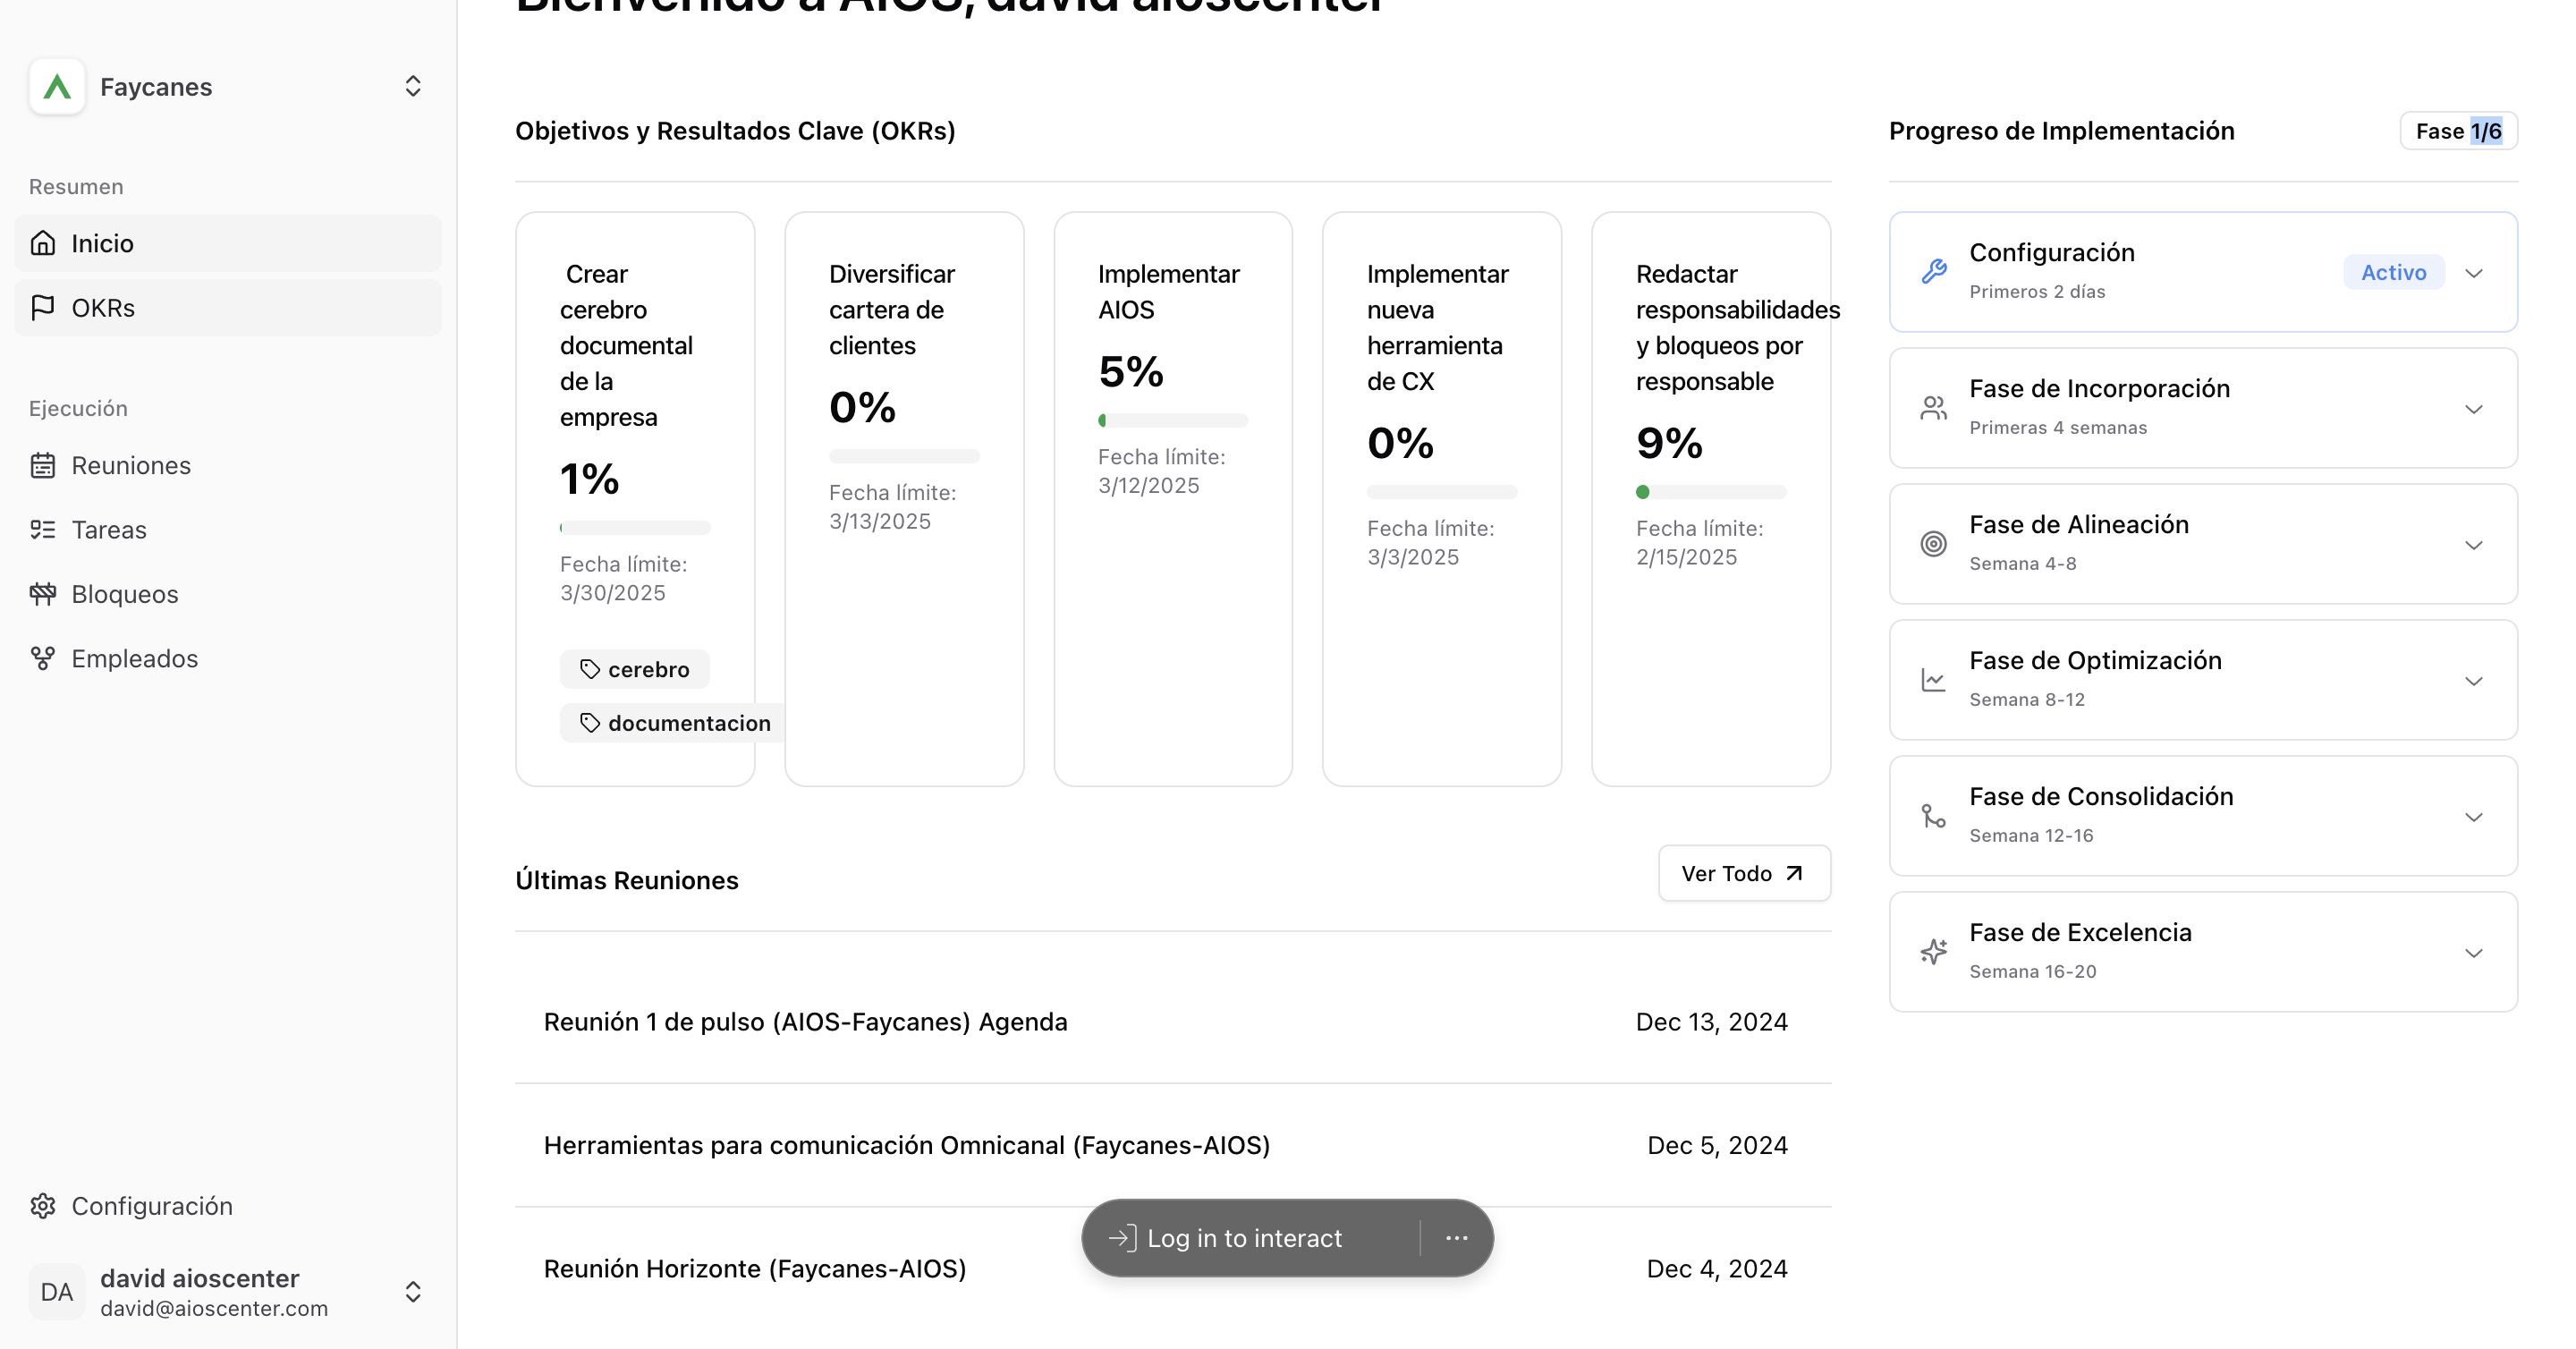Click the arrow icon in Ver Todo
The width and height of the screenshot is (2576, 1349).
click(x=1794, y=873)
